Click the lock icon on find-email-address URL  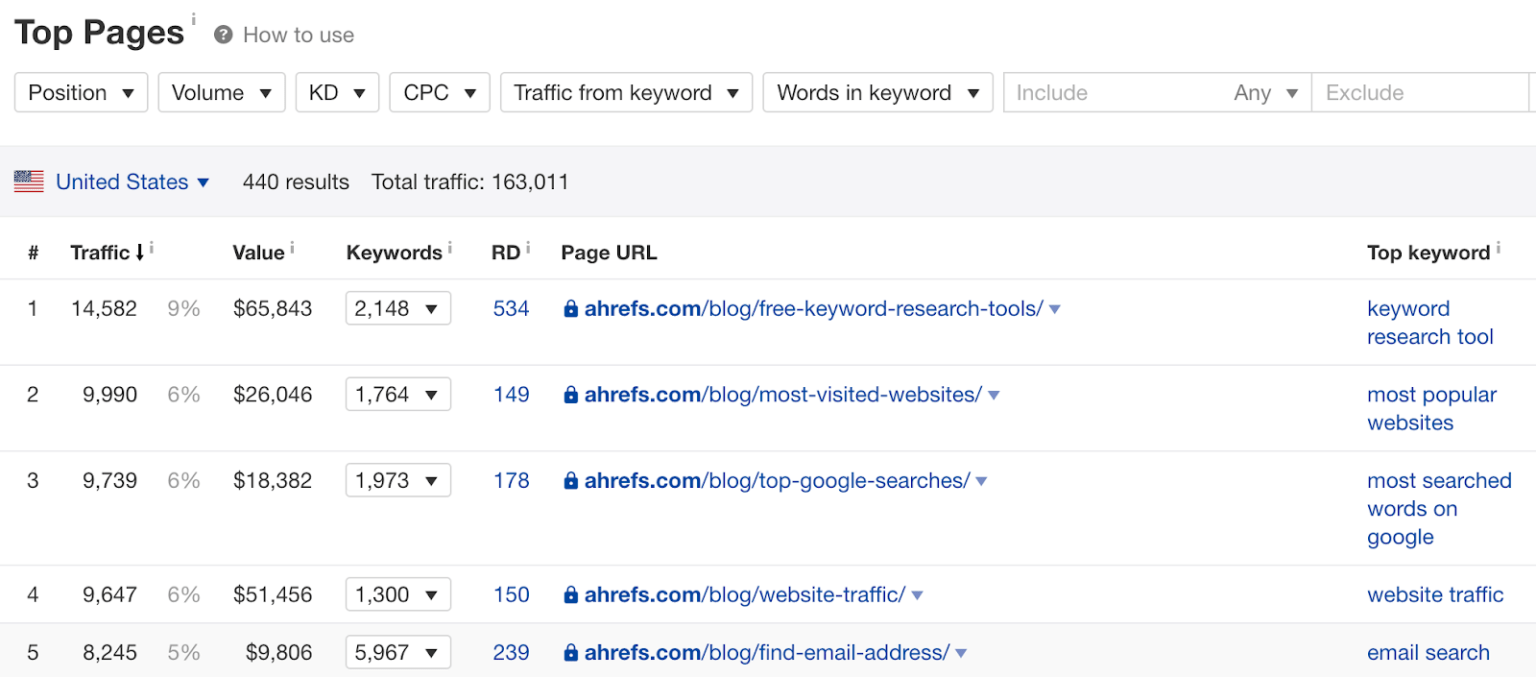(x=570, y=652)
